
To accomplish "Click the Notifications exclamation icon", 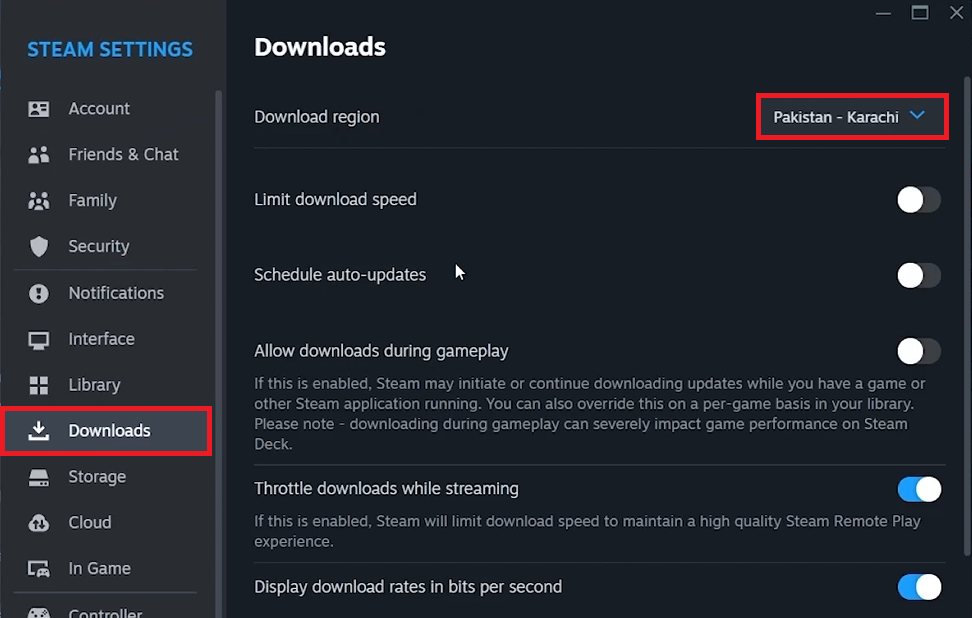I will pyautogui.click(x=38, y=293).
